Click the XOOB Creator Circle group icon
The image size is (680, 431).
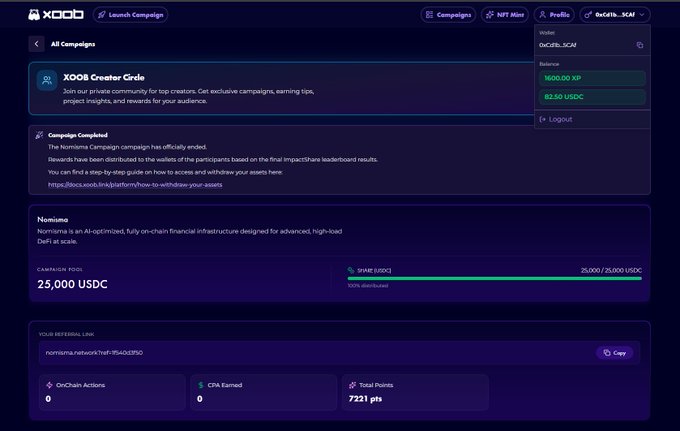point(47,80)
